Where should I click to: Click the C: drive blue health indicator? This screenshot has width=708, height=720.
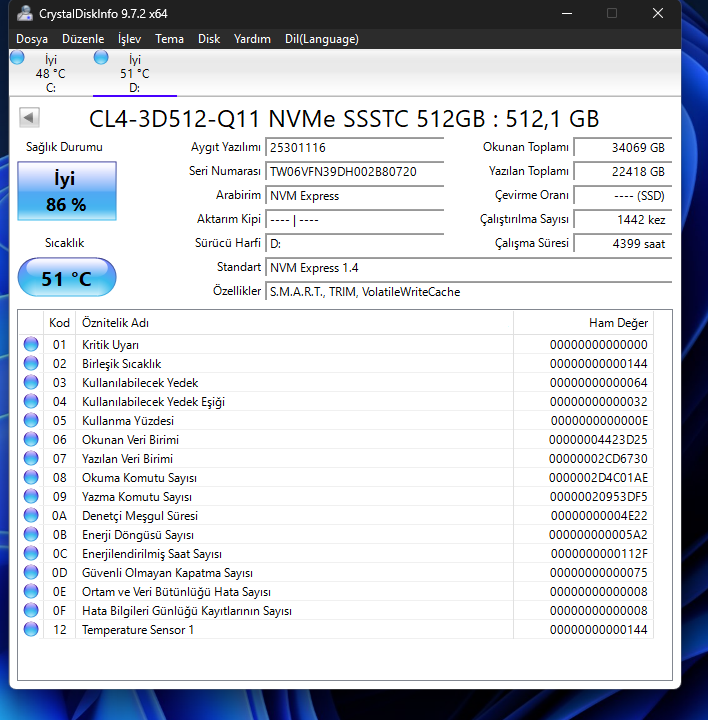(x=17, y=57)
